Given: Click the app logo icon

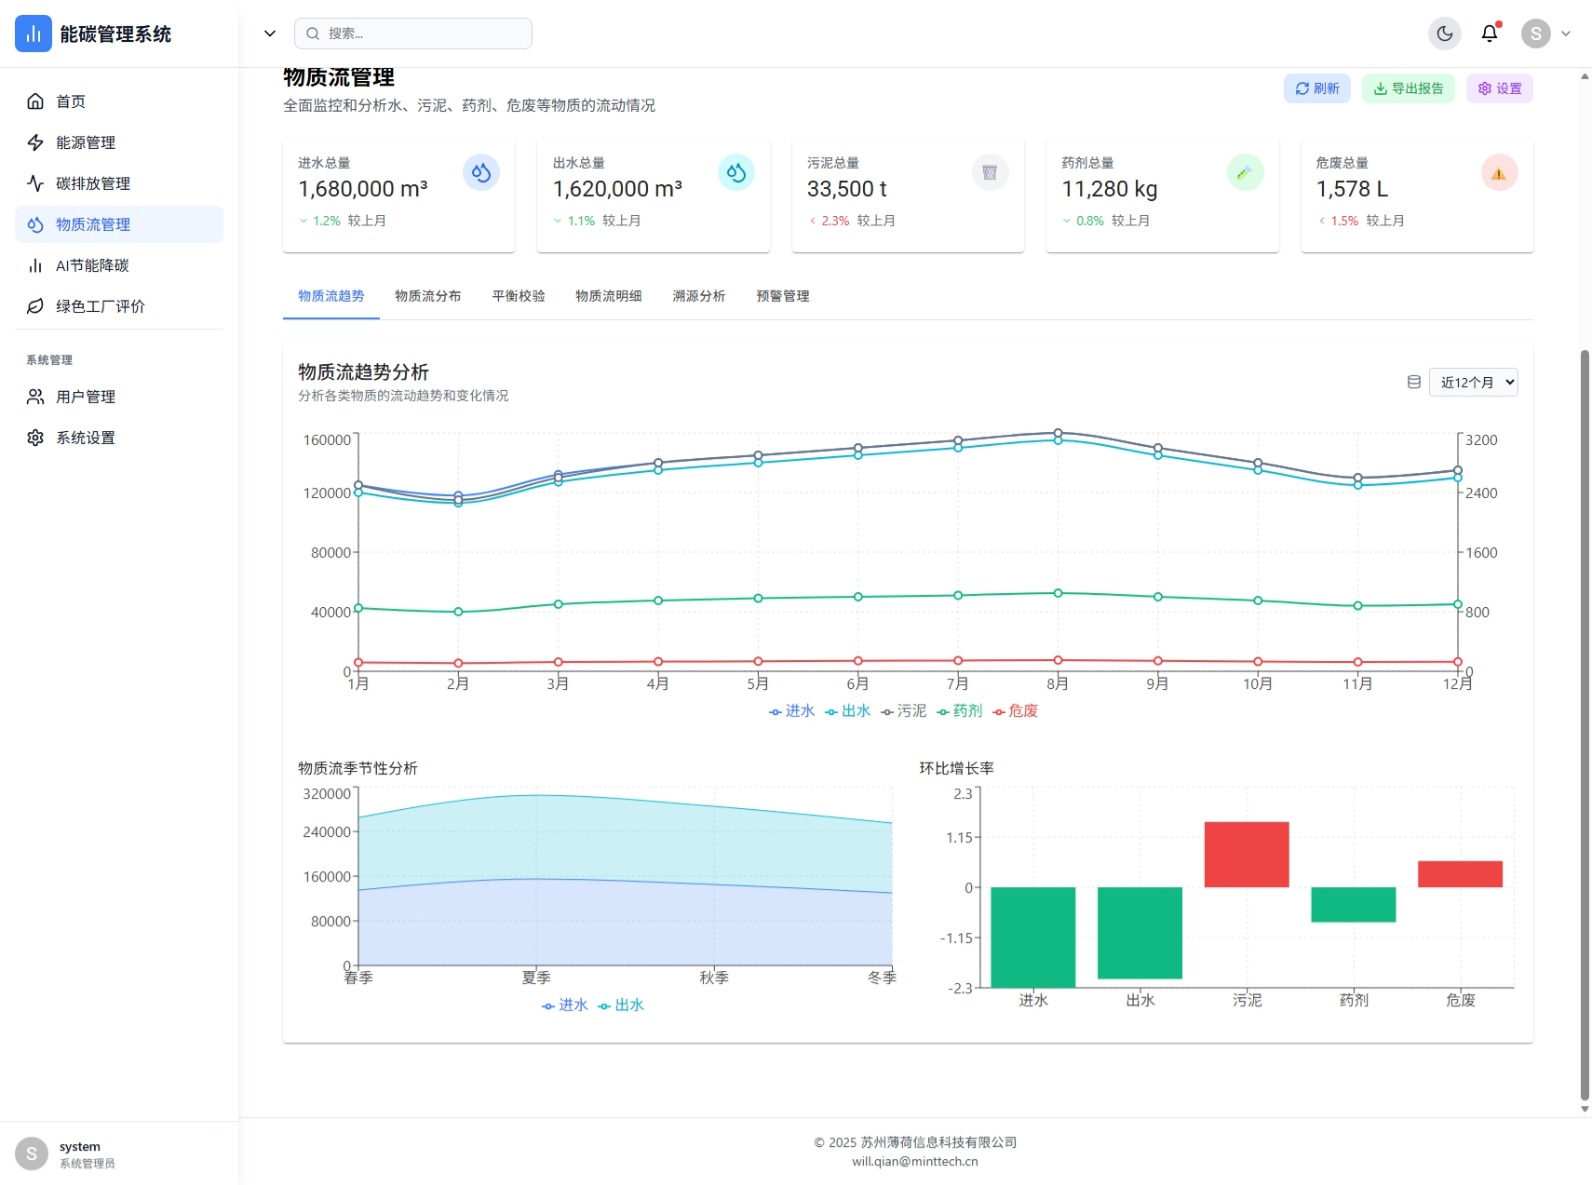Looking at the screenshot, I should (33, 34).
